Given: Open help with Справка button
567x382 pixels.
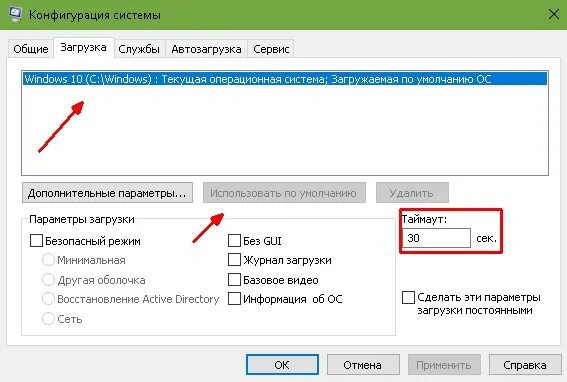Looking at the screenshot, I should [x=525, y=365].
